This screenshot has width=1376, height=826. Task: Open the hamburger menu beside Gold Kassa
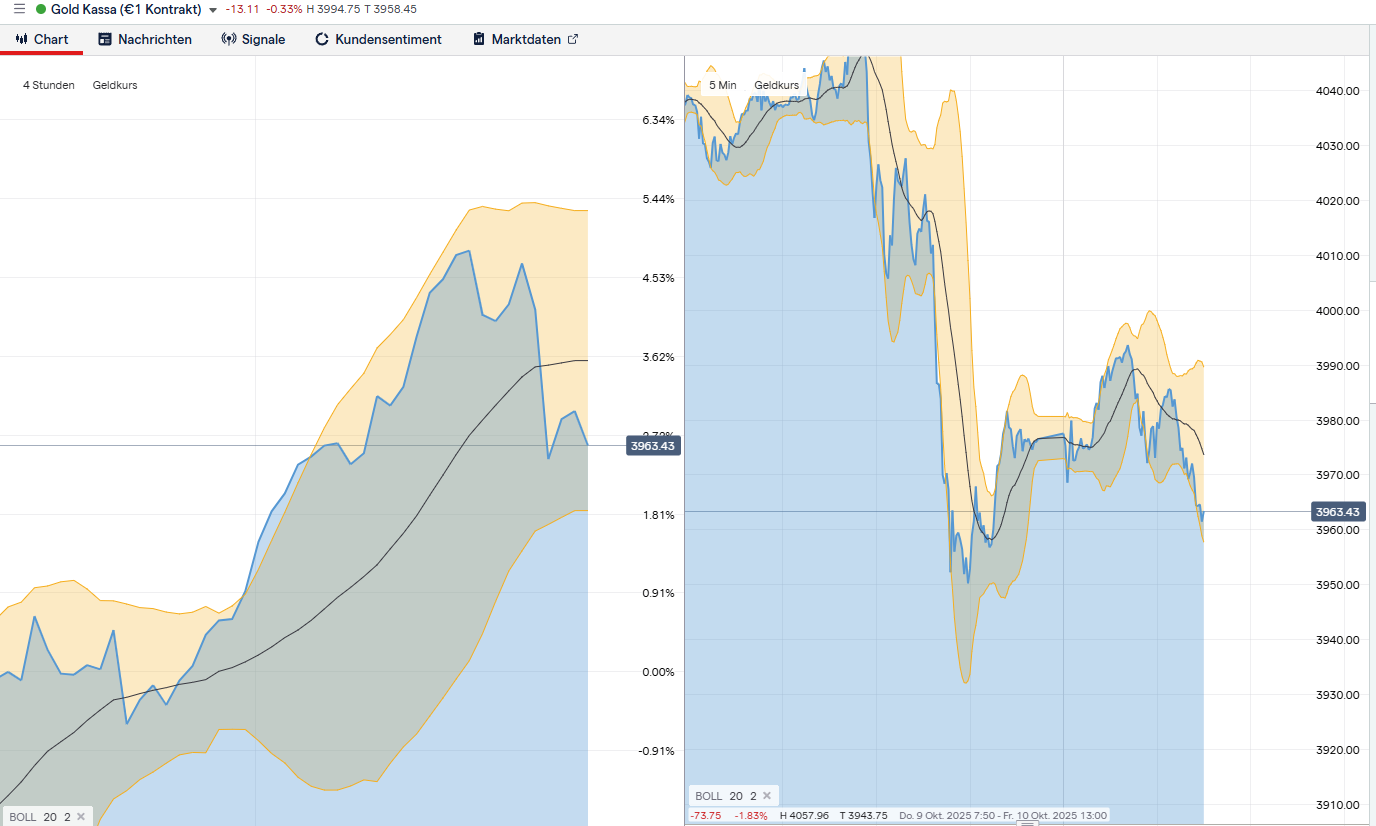(19, 9)
